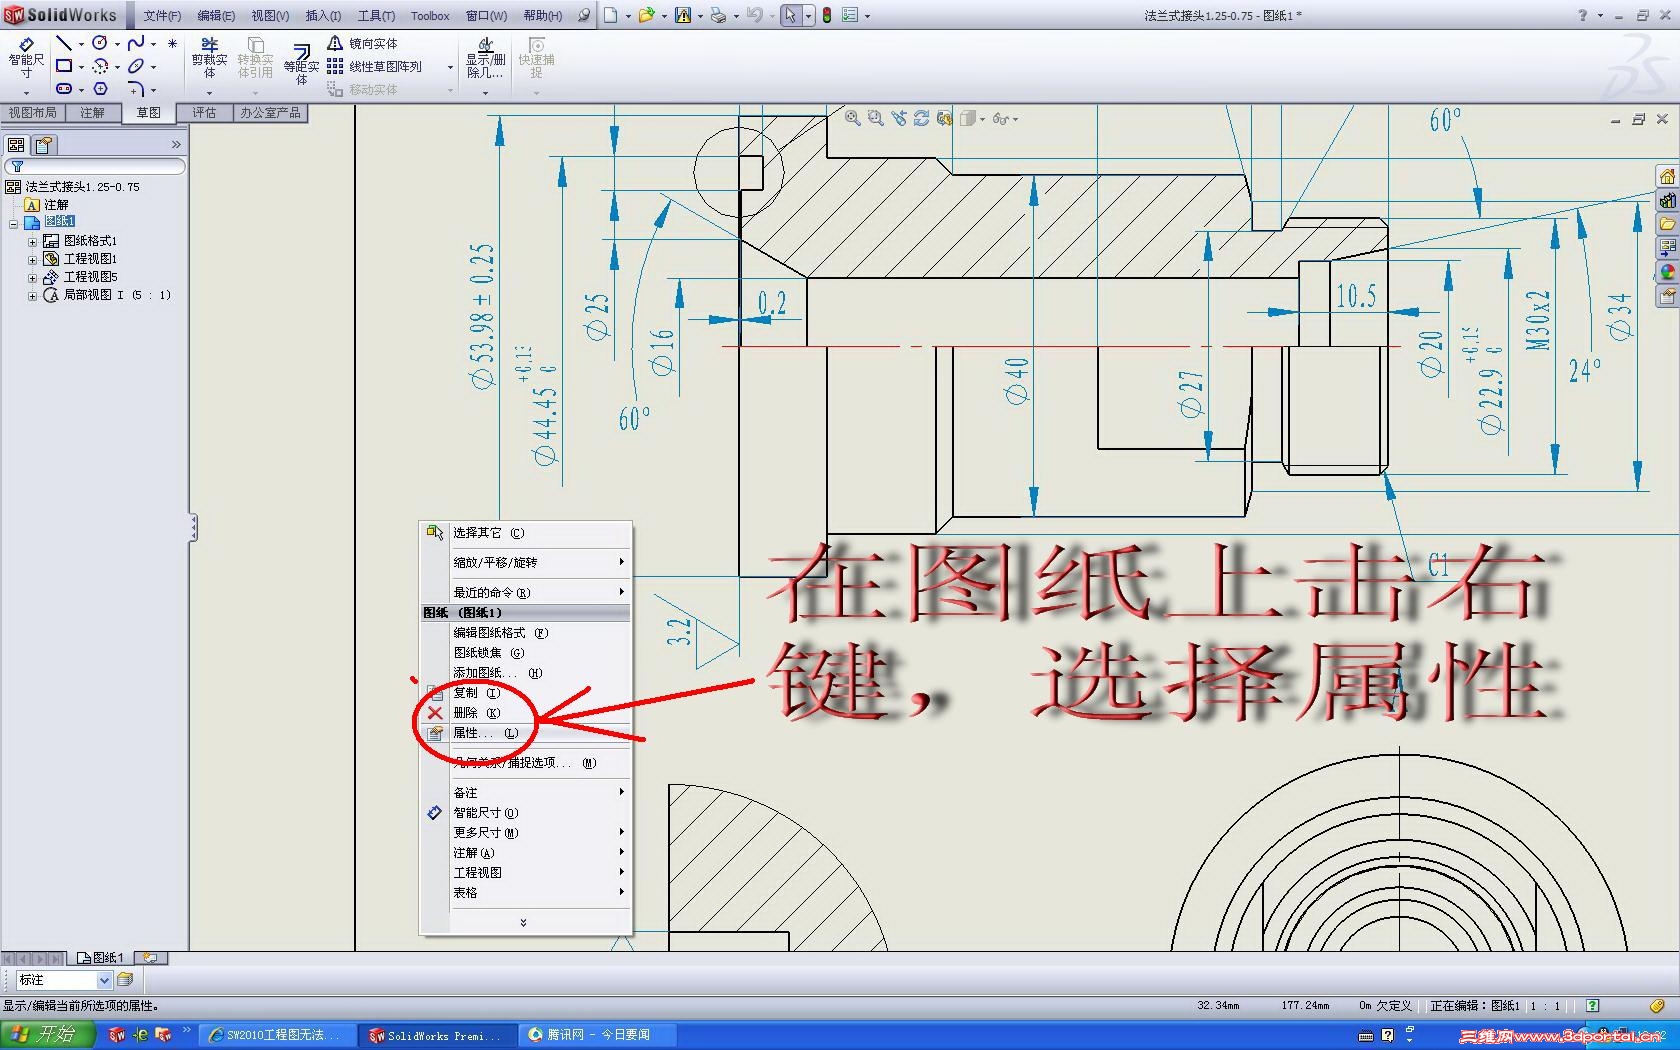Click the Windows 开始 Start button
The height and width of the screenshot is (1050, 1680).
click(48, 1035)
